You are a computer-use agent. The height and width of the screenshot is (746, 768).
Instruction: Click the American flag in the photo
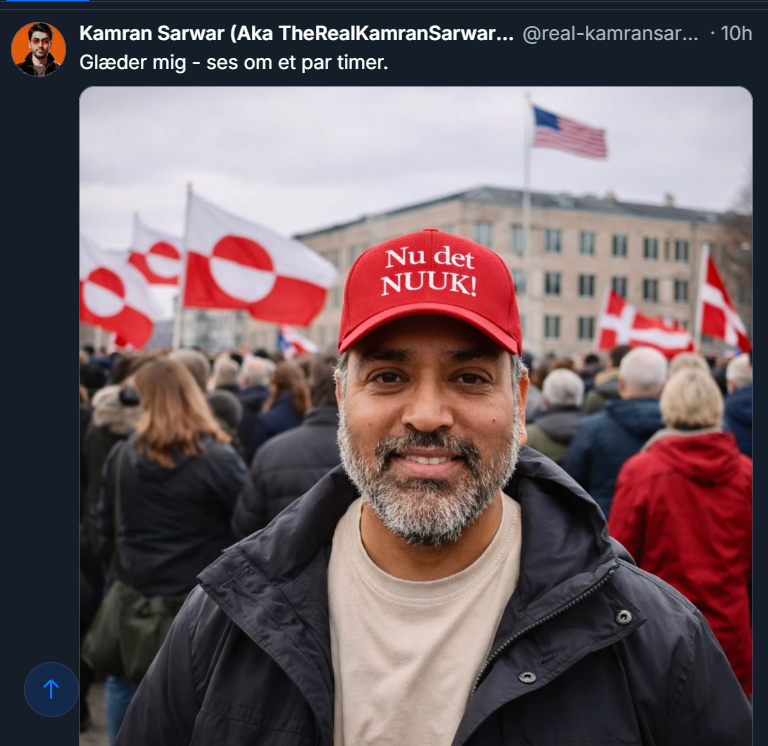[x=568, y=131]
